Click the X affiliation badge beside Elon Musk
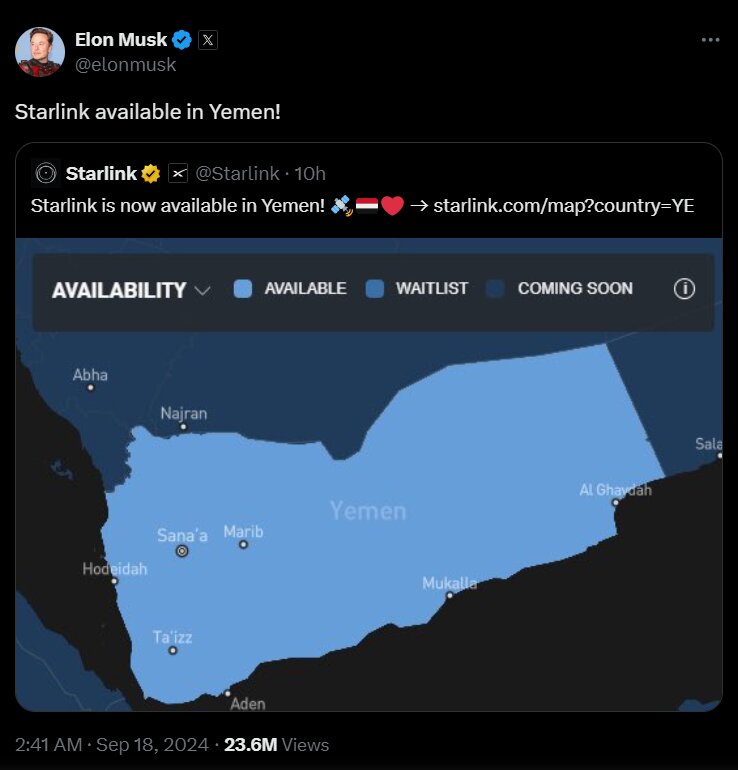 point(207,40)
